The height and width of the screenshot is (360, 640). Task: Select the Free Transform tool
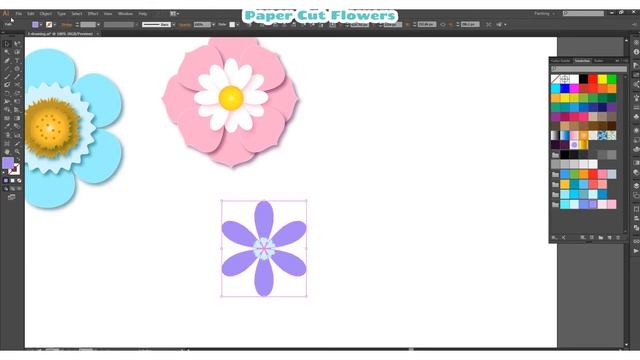pos(17,102)
